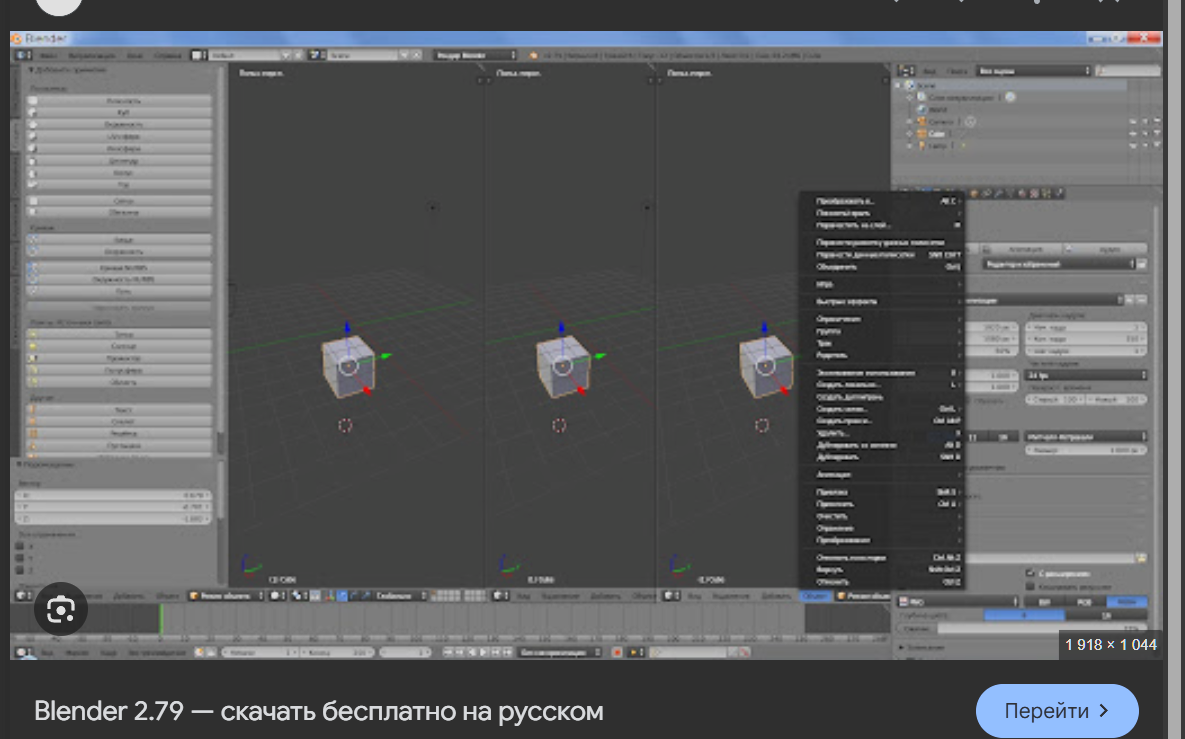Expand the Cube item in the outliner
1185x739 pixels.
(x=910, y=134)
